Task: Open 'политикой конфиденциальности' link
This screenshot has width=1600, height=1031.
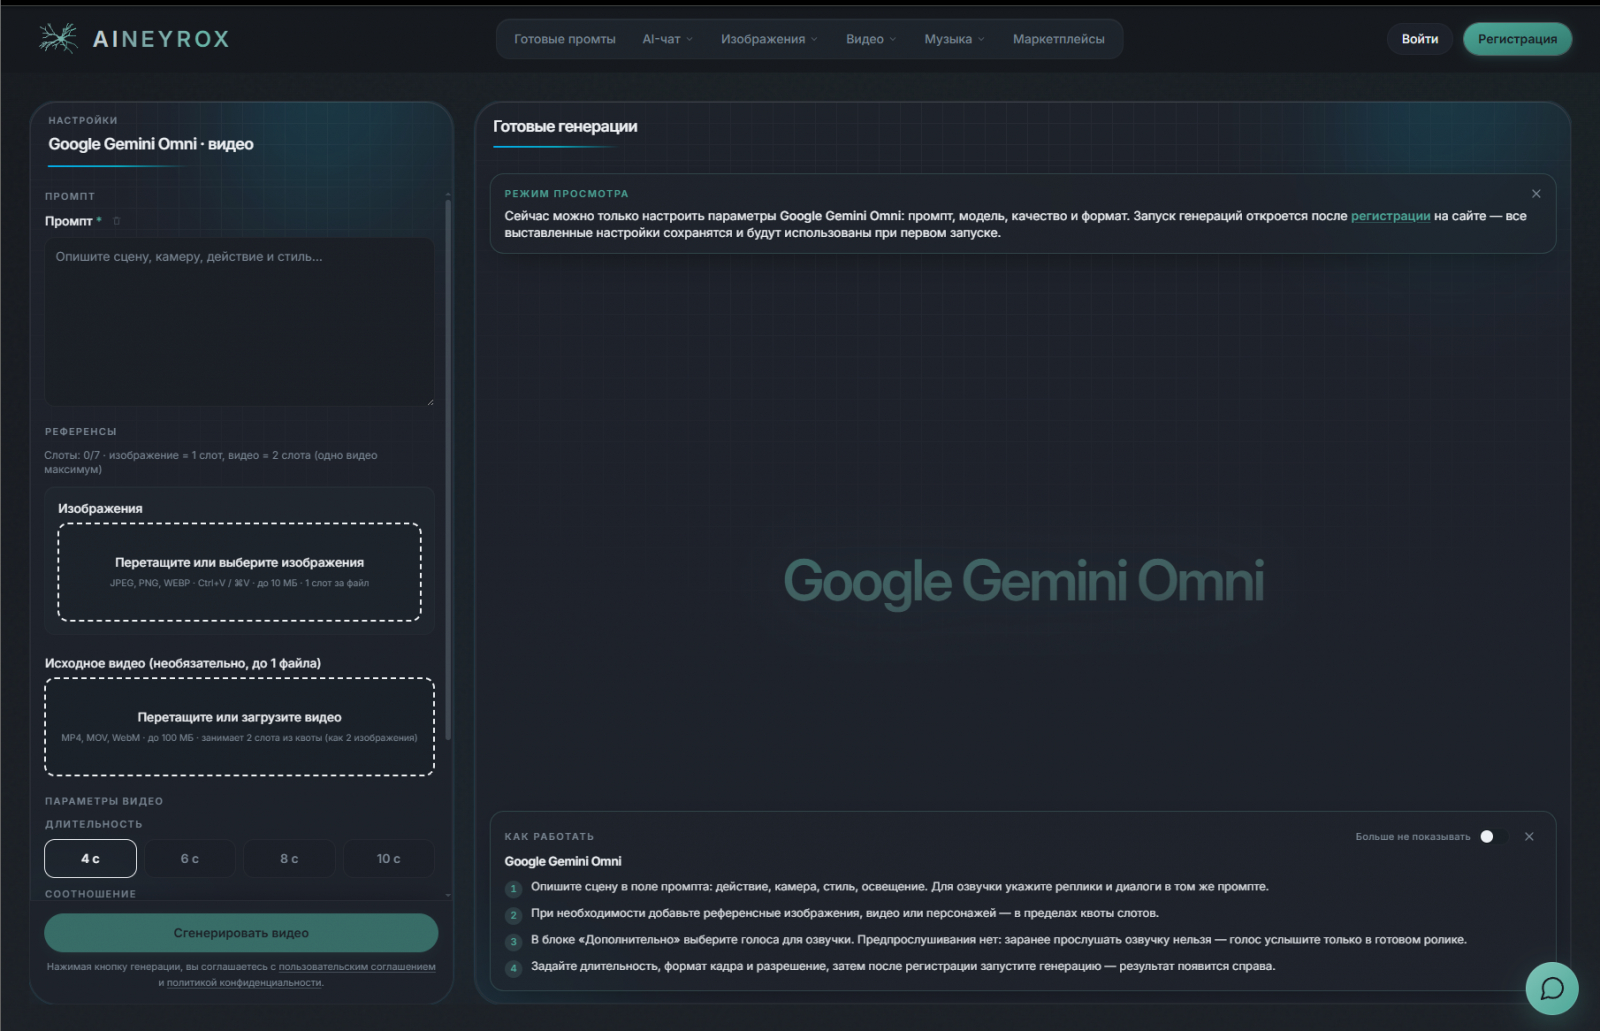Action: coord(244,983)
